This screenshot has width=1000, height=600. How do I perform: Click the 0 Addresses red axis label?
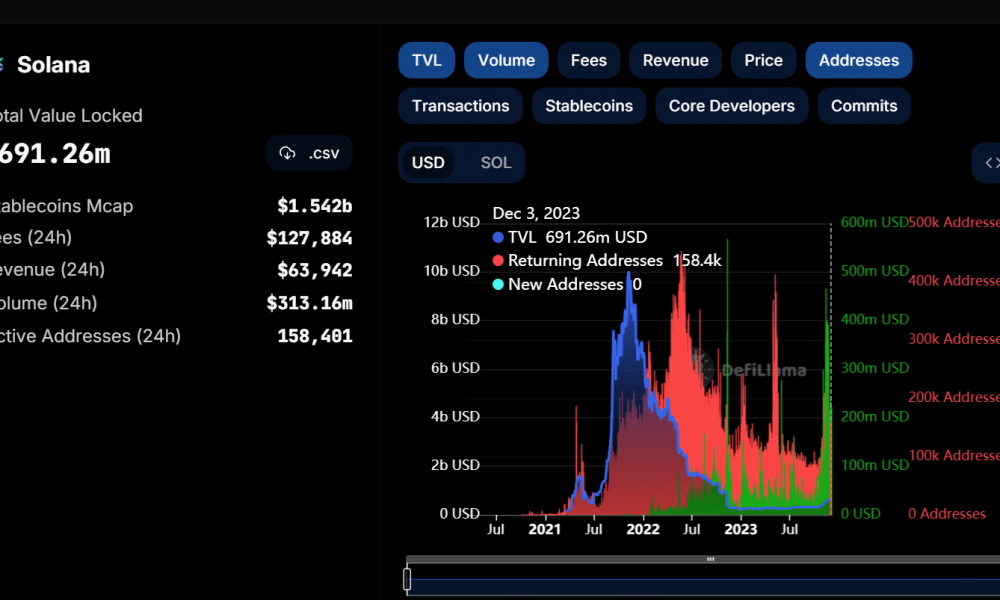coord(947,513)
